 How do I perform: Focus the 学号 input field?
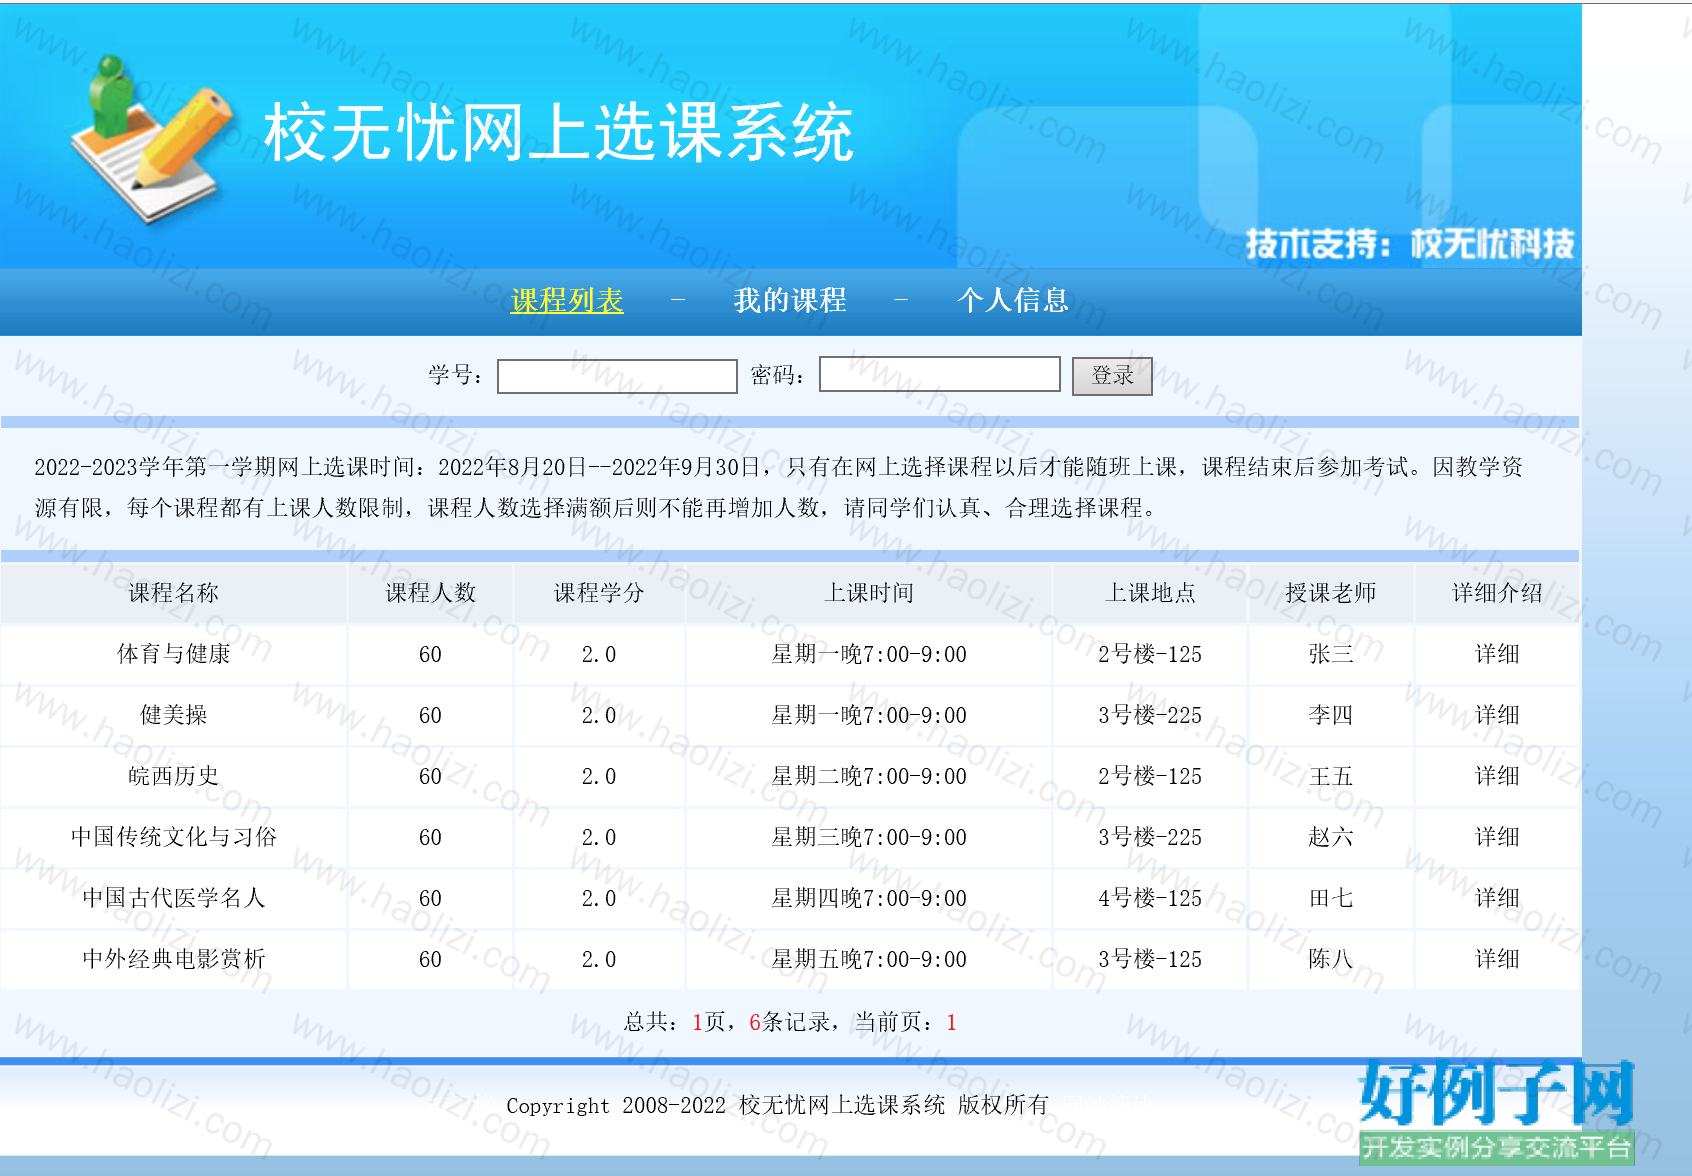[617, 376]
